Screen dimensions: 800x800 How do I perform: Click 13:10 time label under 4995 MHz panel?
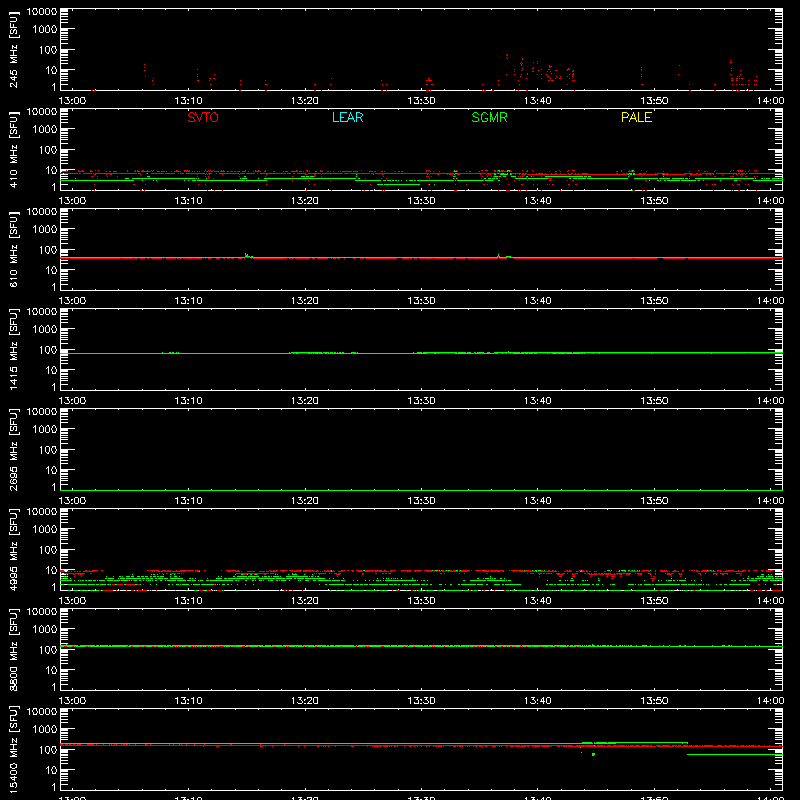tap(188, 601)
